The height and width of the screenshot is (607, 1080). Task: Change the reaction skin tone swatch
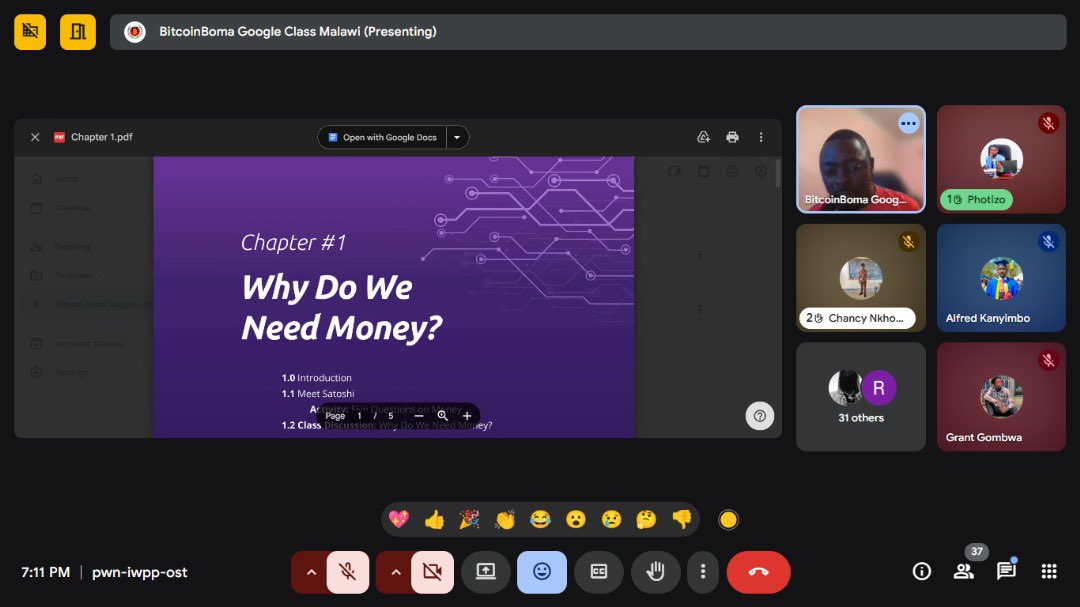point(728,519)
